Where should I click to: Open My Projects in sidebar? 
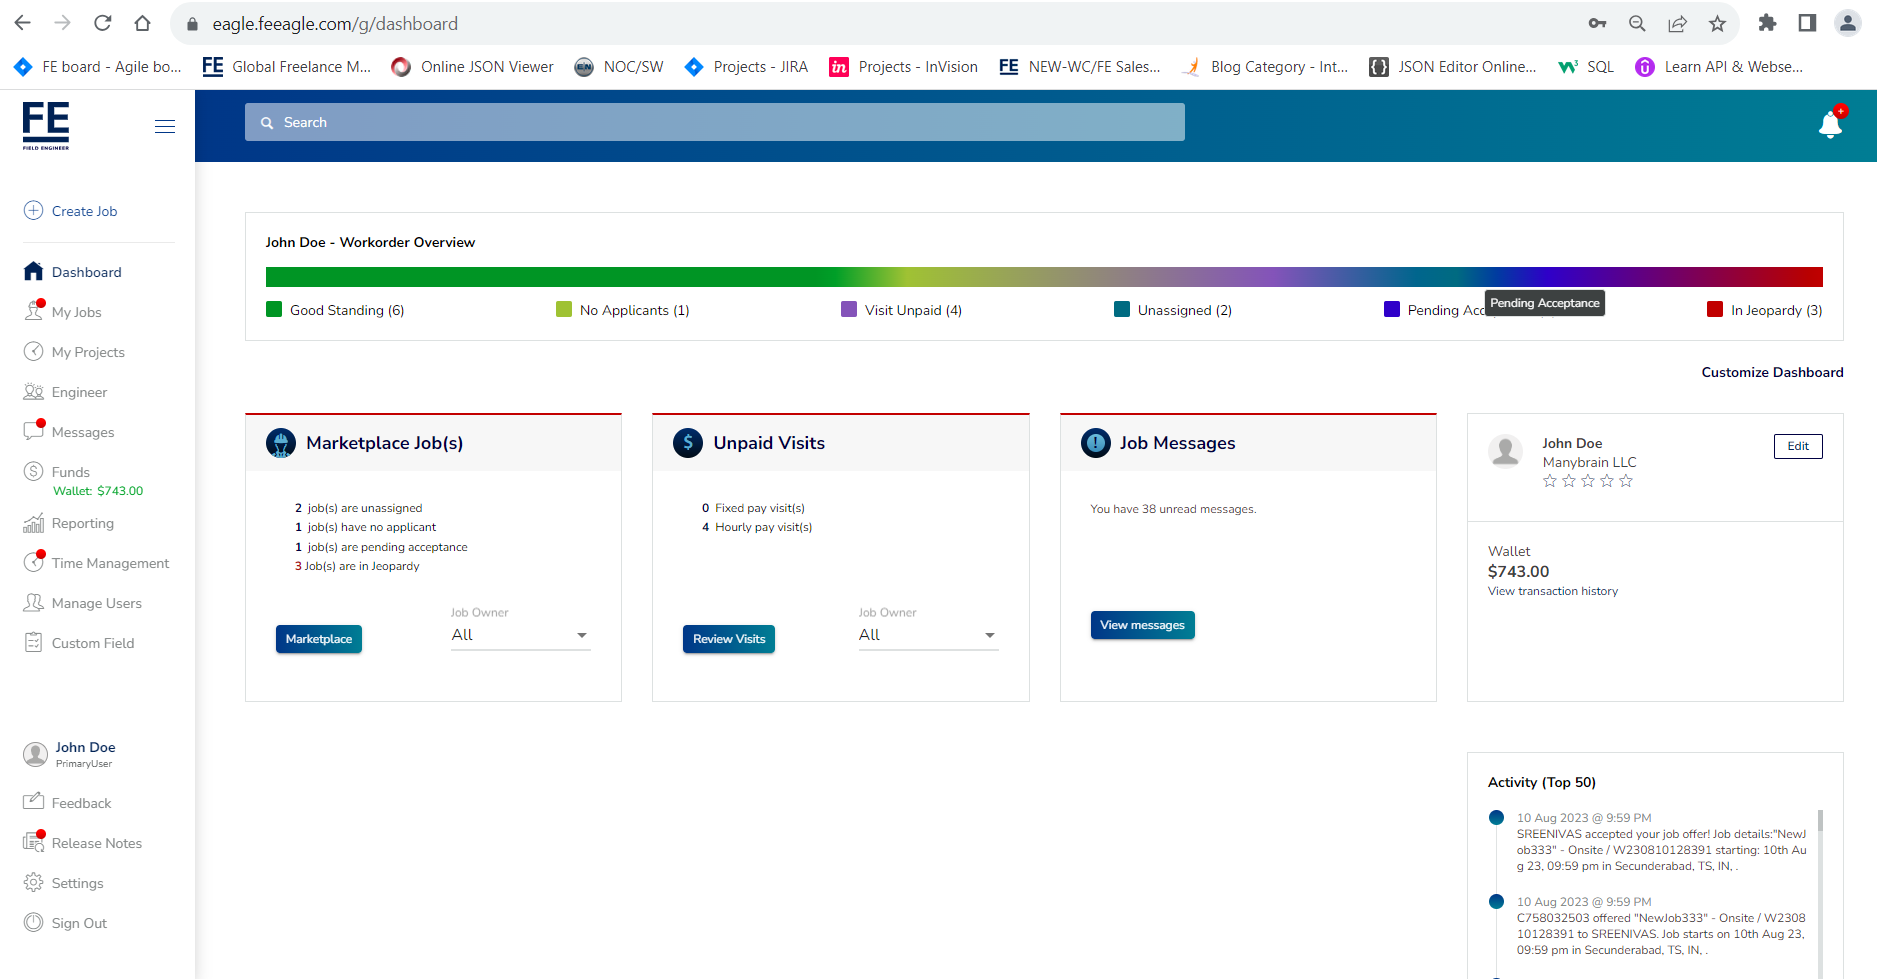tap(88, 352)
